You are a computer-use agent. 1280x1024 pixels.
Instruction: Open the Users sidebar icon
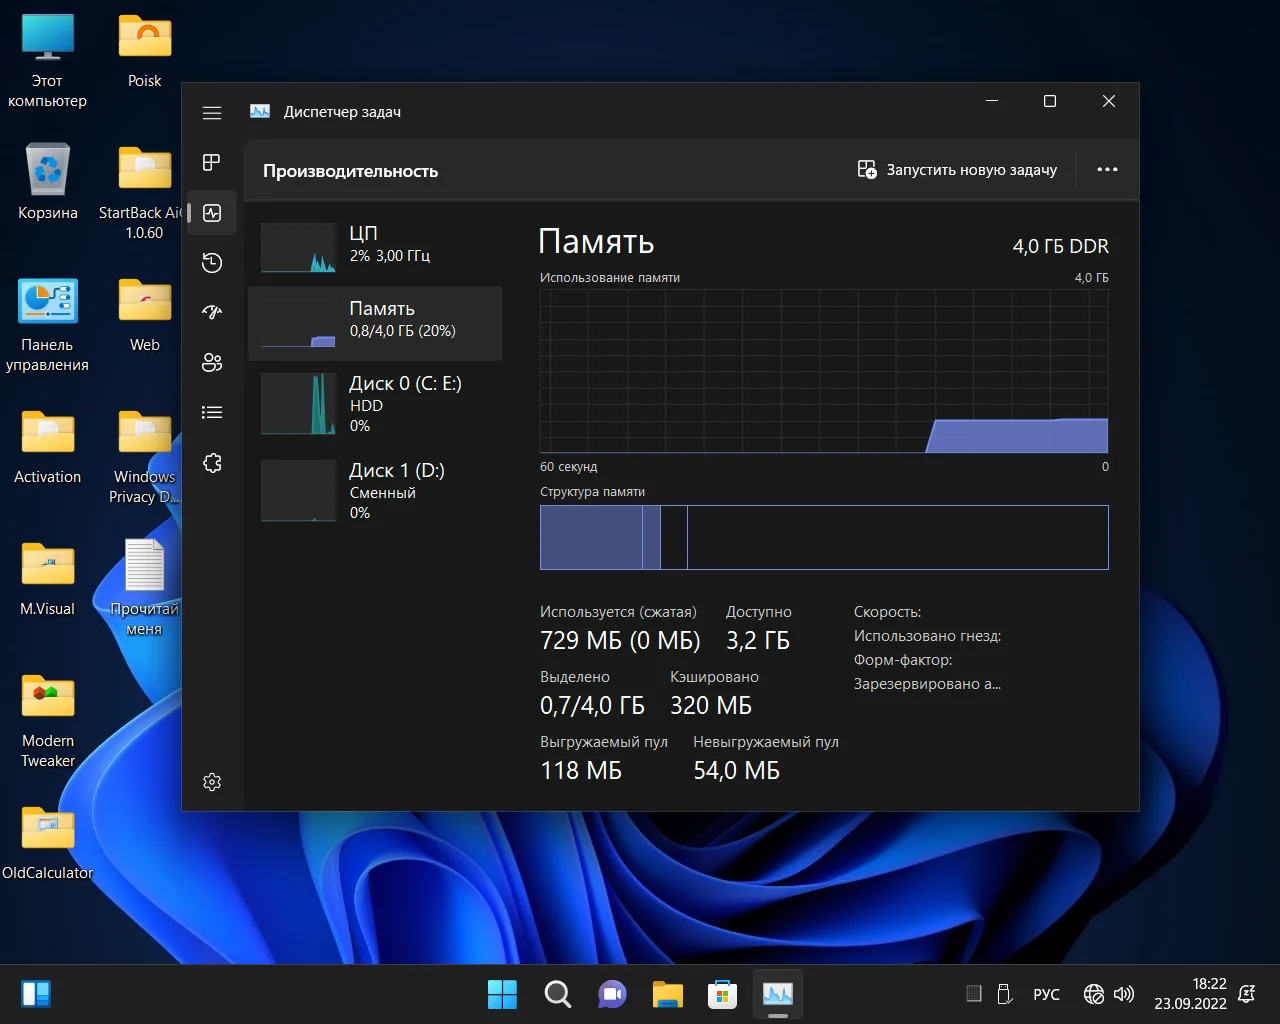coord(212,362)
